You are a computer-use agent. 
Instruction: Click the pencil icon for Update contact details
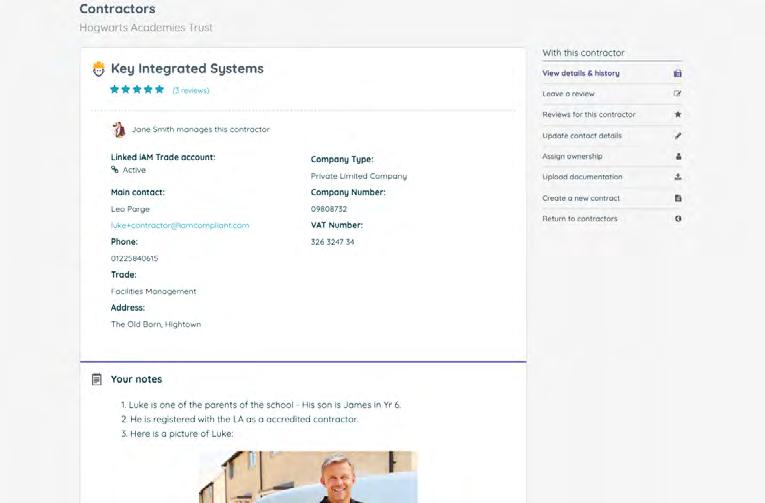pyautogui.click(x=678, y=136)
